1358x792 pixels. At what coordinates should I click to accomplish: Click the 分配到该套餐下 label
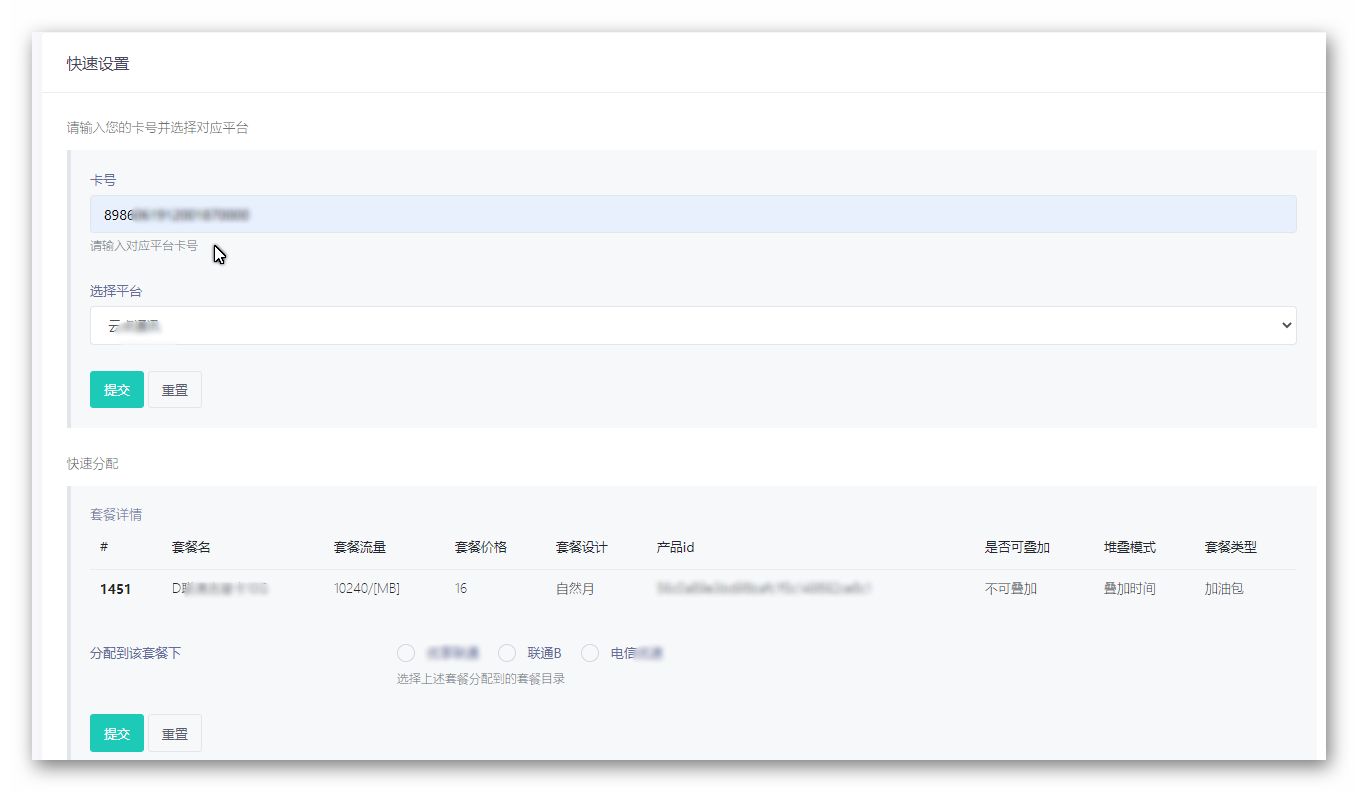pos(136,653)
